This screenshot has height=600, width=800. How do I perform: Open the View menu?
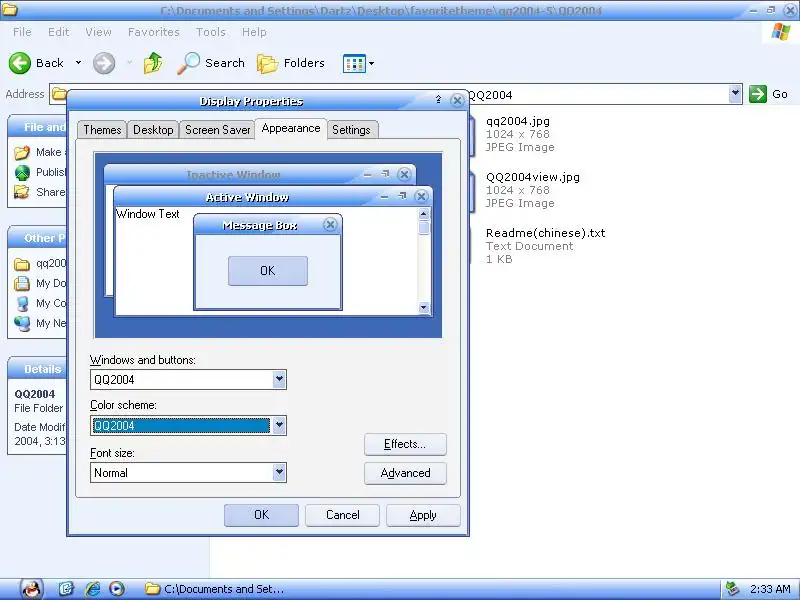click(98, 32)
